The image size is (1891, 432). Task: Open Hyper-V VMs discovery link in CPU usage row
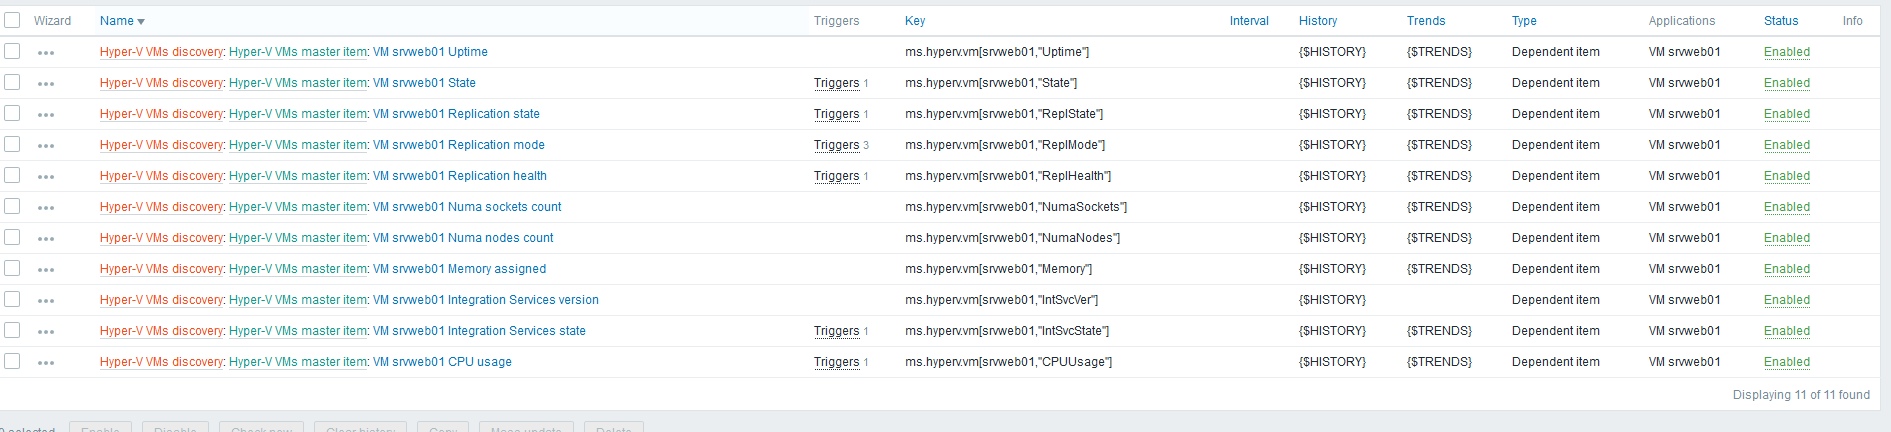pyautogui.click(x=162, y=362)
